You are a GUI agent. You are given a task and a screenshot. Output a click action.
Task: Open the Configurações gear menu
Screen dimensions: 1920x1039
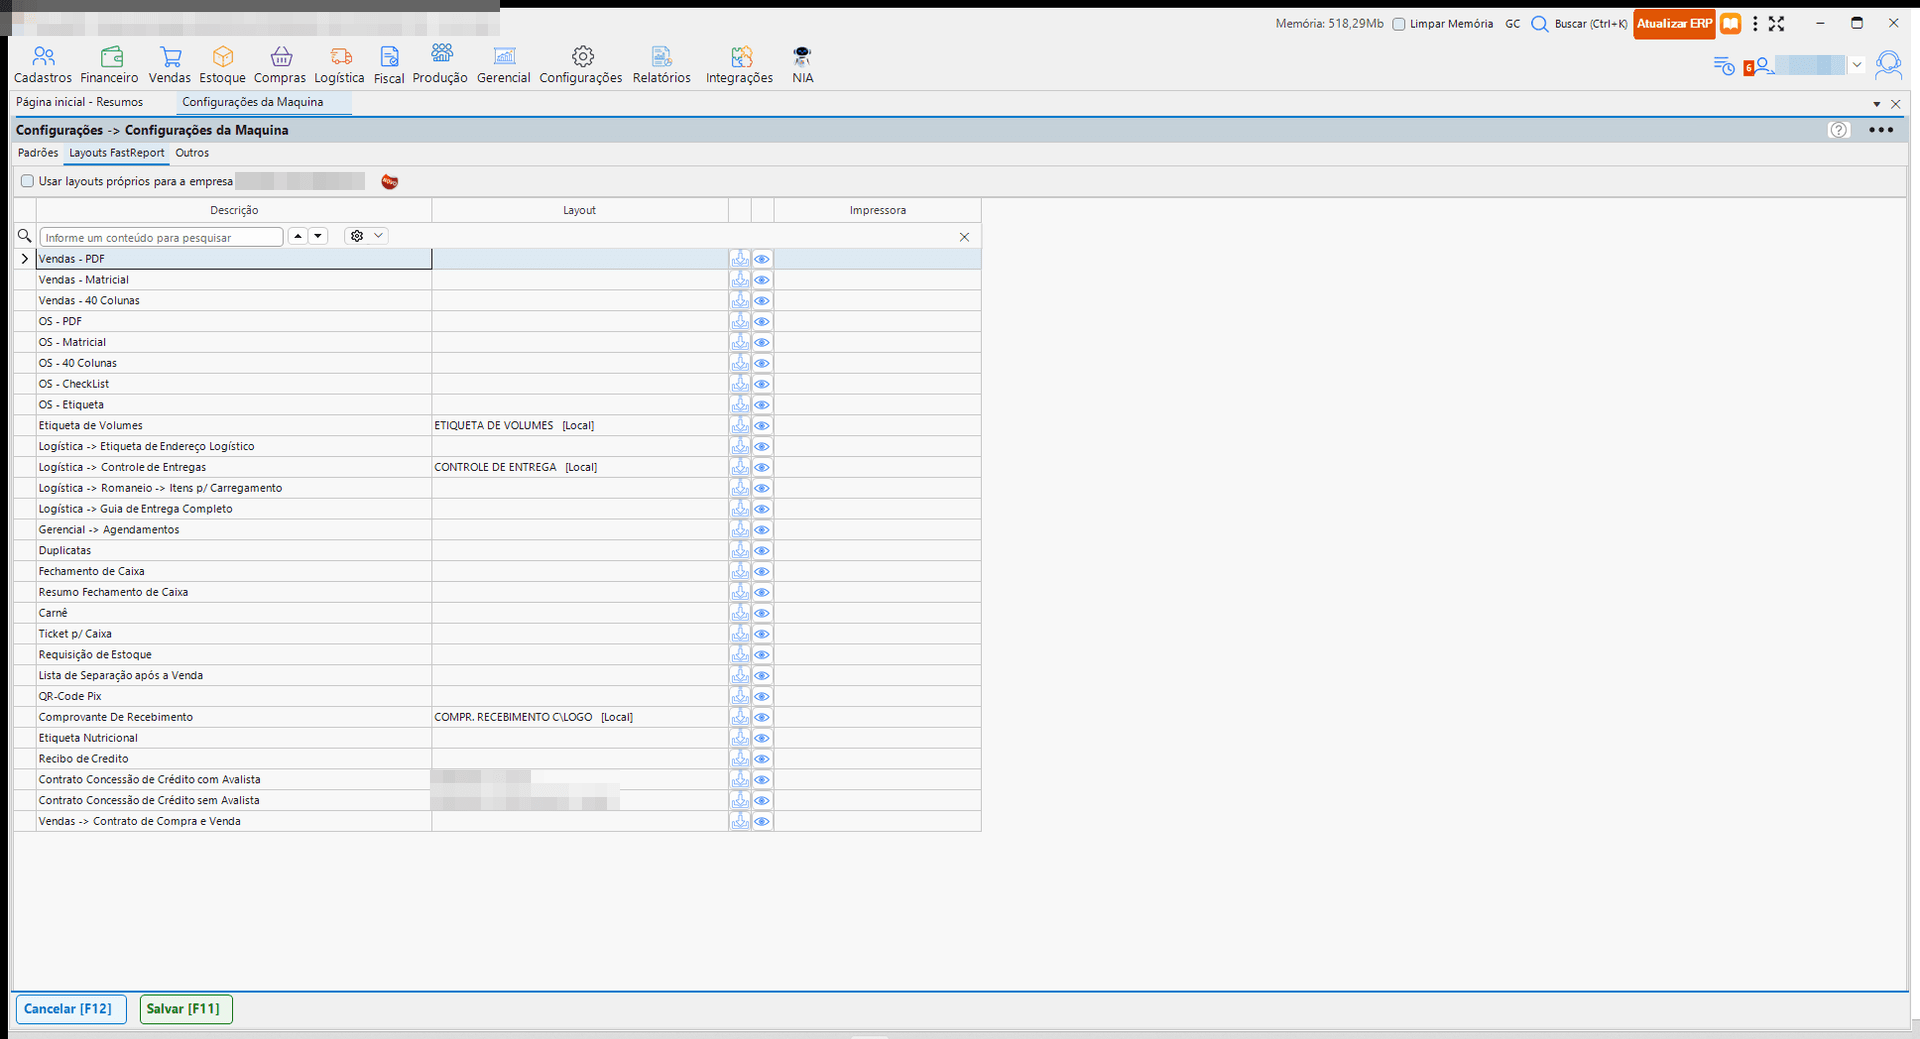[581, 65]
